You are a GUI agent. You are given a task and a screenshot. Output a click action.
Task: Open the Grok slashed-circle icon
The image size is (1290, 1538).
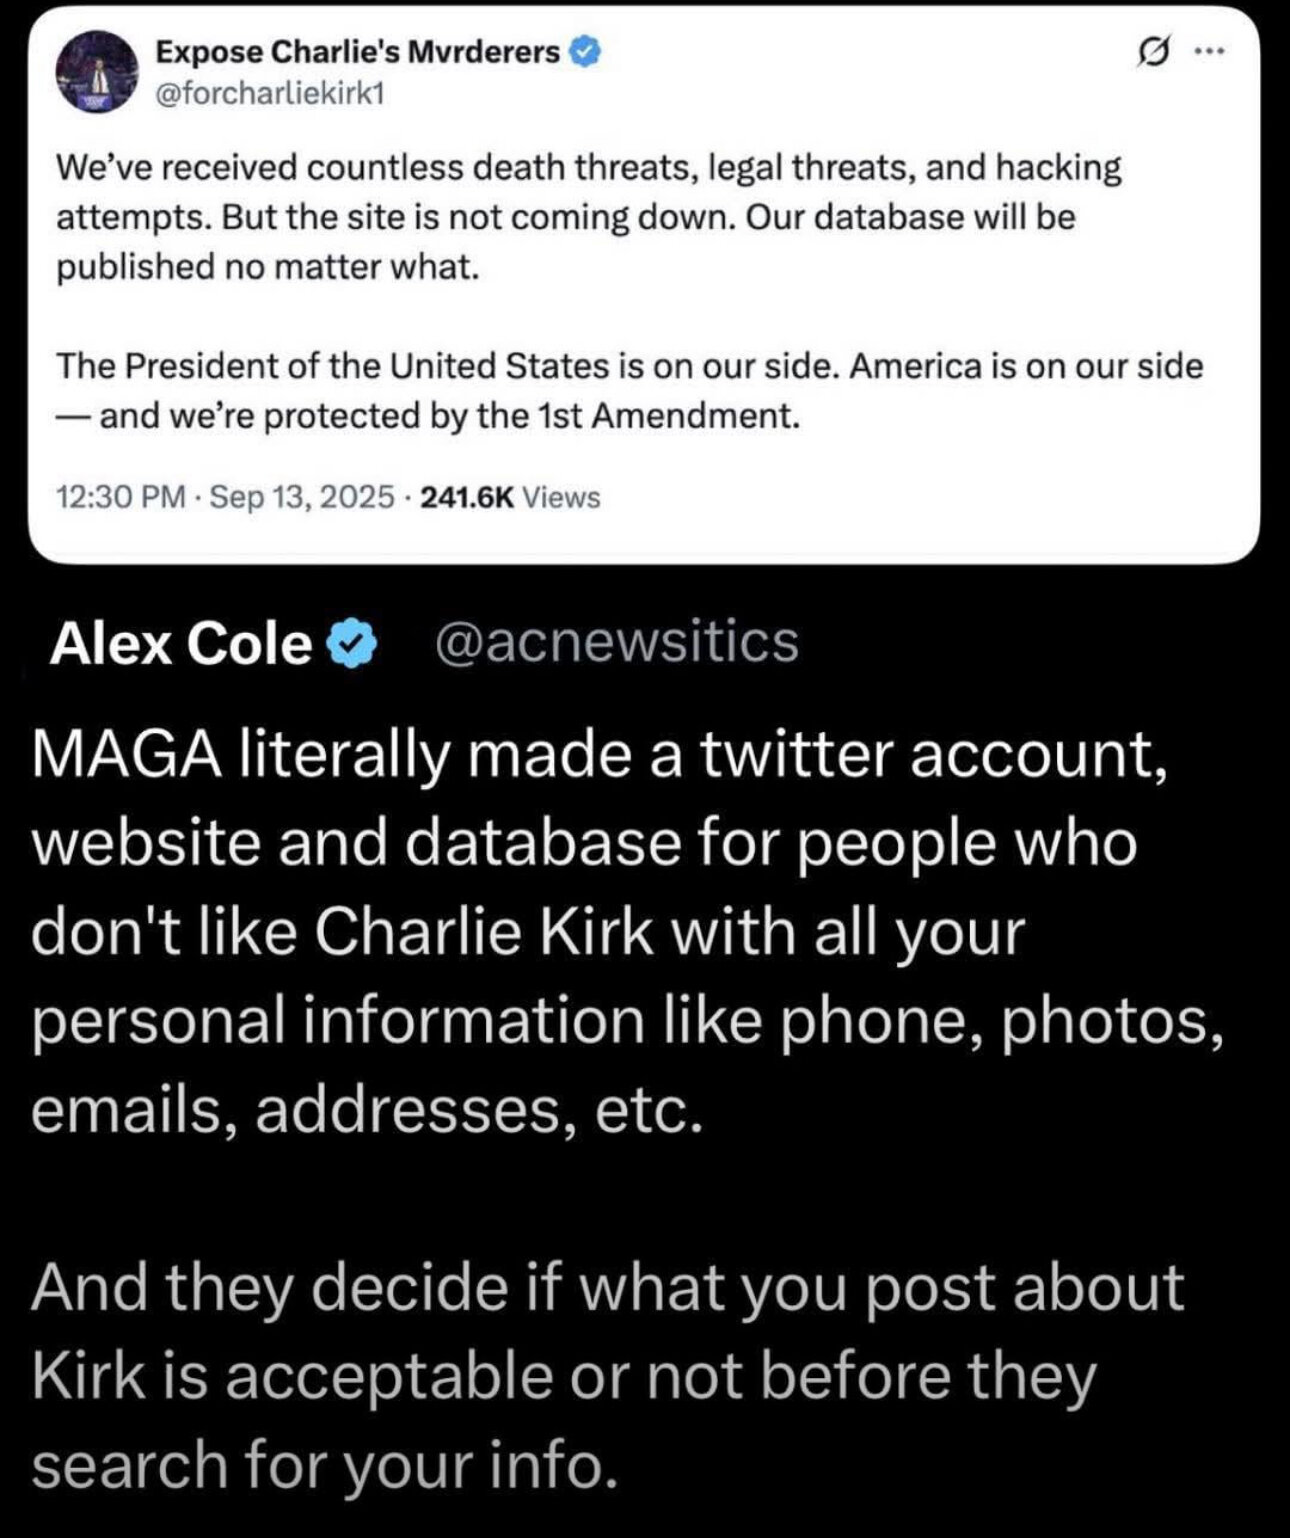click(x=1157, y=51)
